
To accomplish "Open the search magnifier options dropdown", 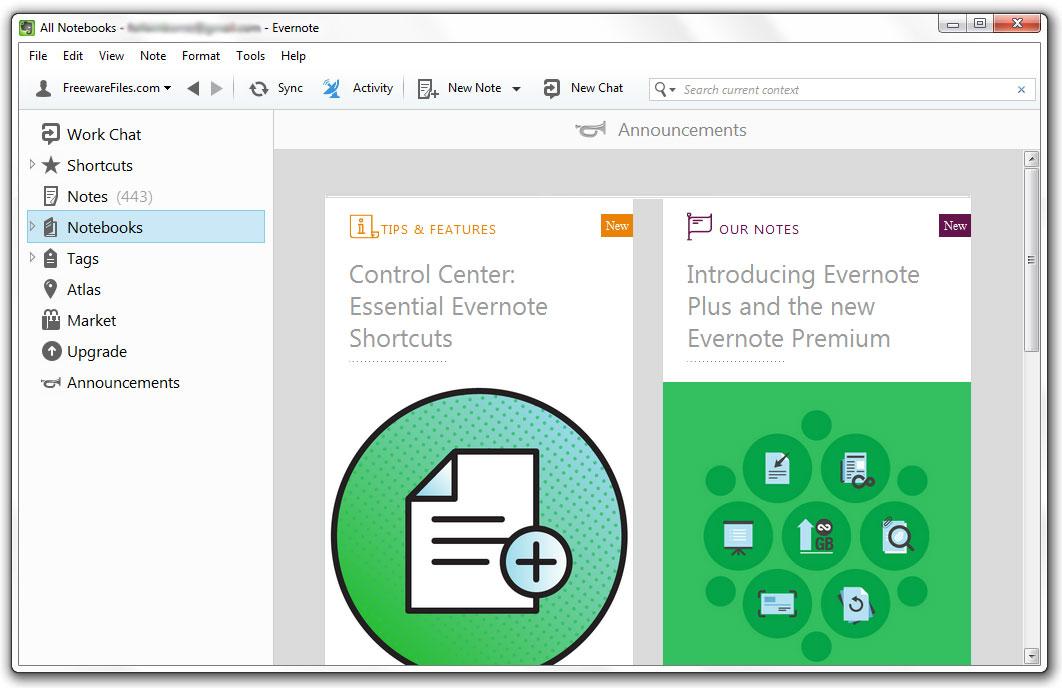I will (x=664, y=89).
